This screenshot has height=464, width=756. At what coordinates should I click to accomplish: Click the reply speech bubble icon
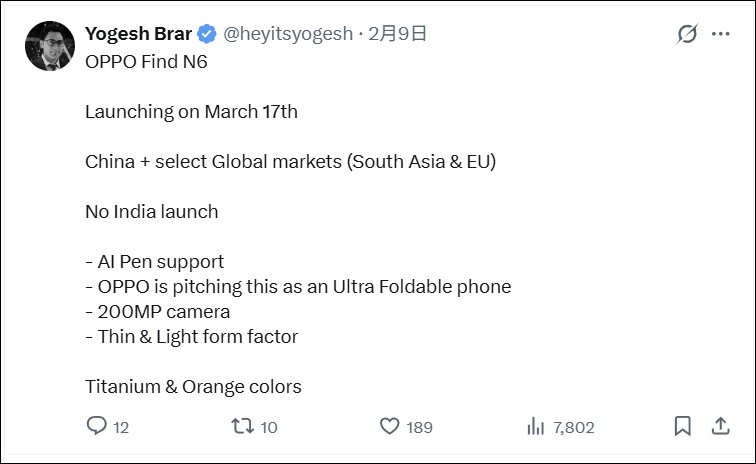point(96,427)
